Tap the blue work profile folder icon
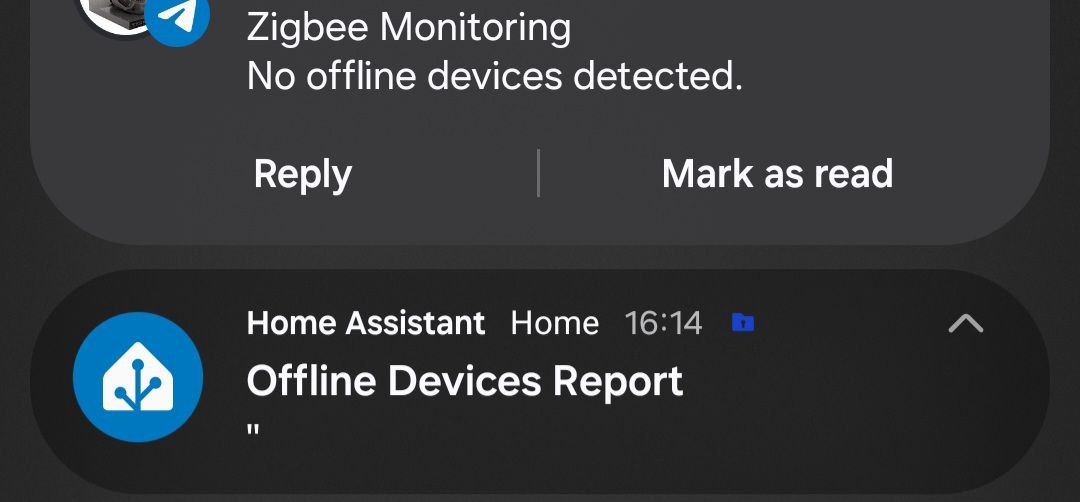This screenshot has height=502, width=1080. [x=742, y=322]
